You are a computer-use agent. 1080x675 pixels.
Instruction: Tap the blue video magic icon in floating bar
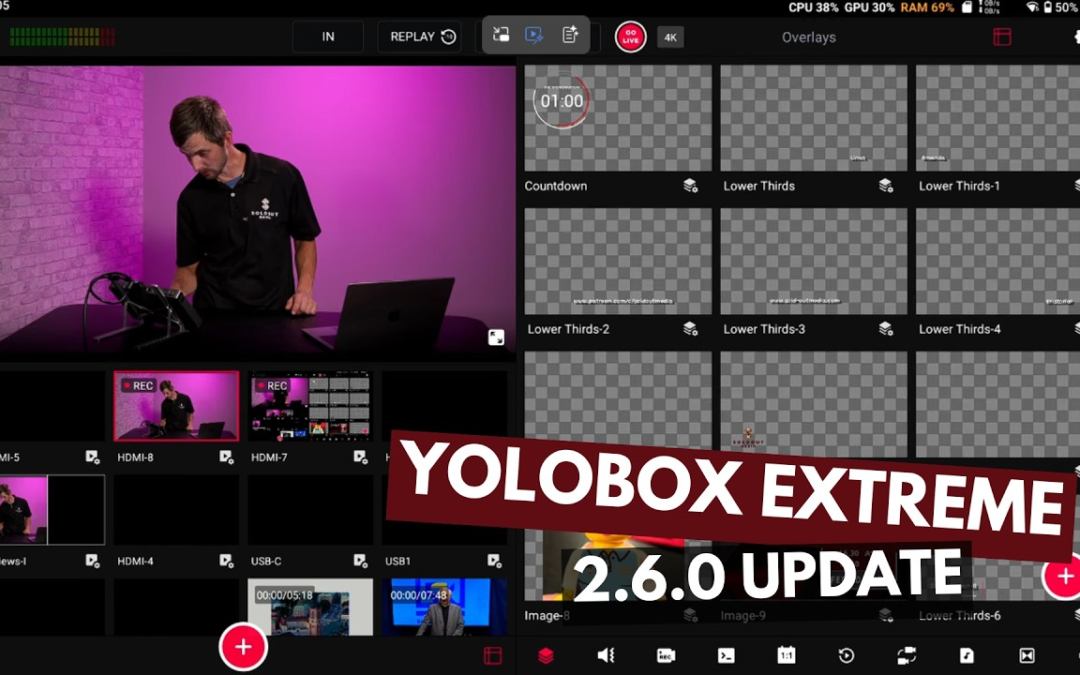[x=534, y=35]
